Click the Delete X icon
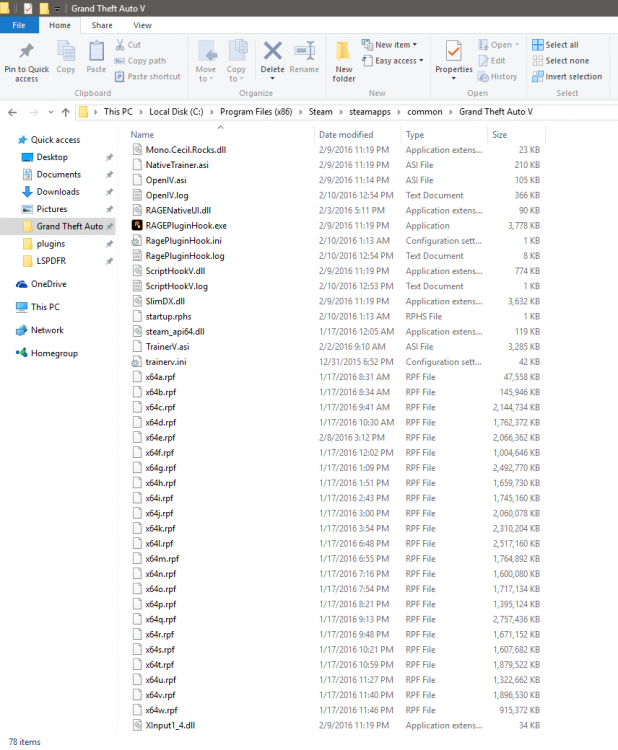This screenshot has height=750, width=618. pyautogui.click(x=273, y=51)
